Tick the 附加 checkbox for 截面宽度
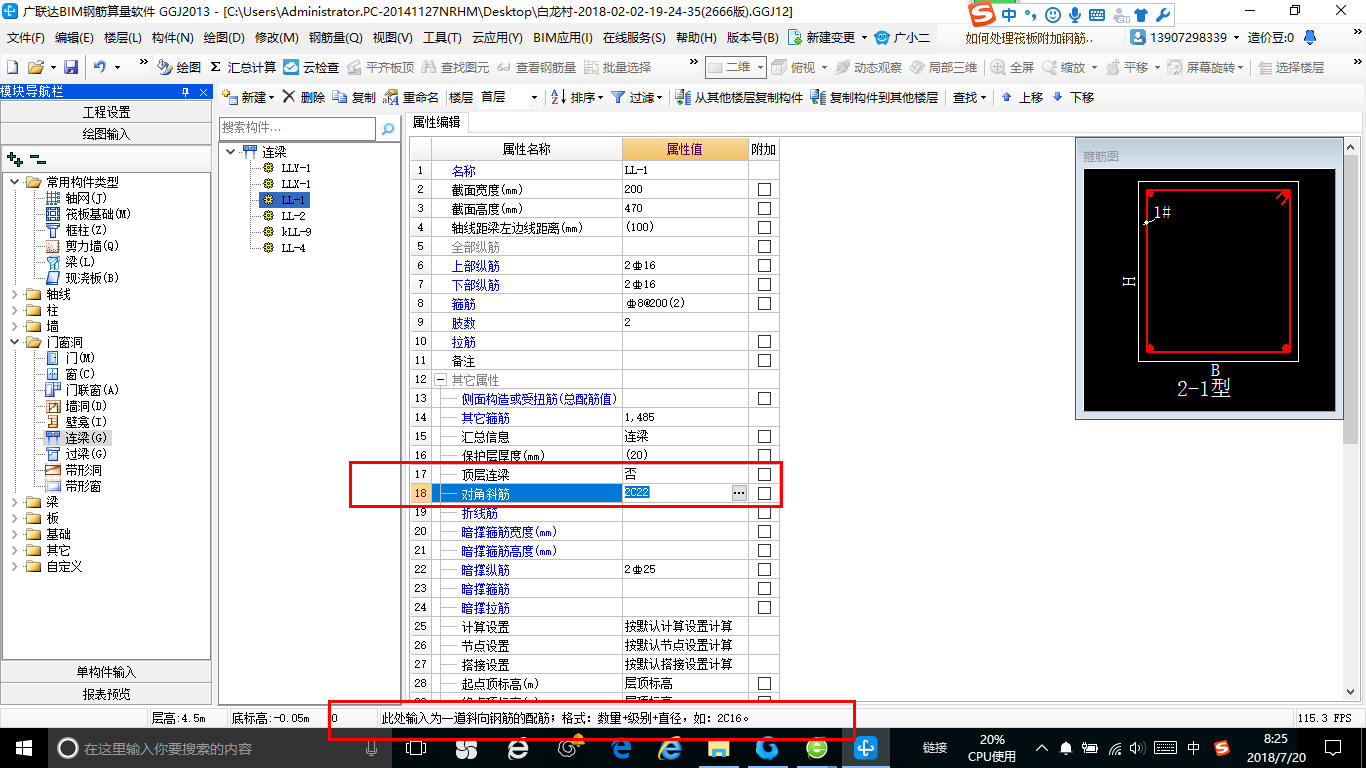This screenshot has height=768, width=1366. click(x=764, y=190)
